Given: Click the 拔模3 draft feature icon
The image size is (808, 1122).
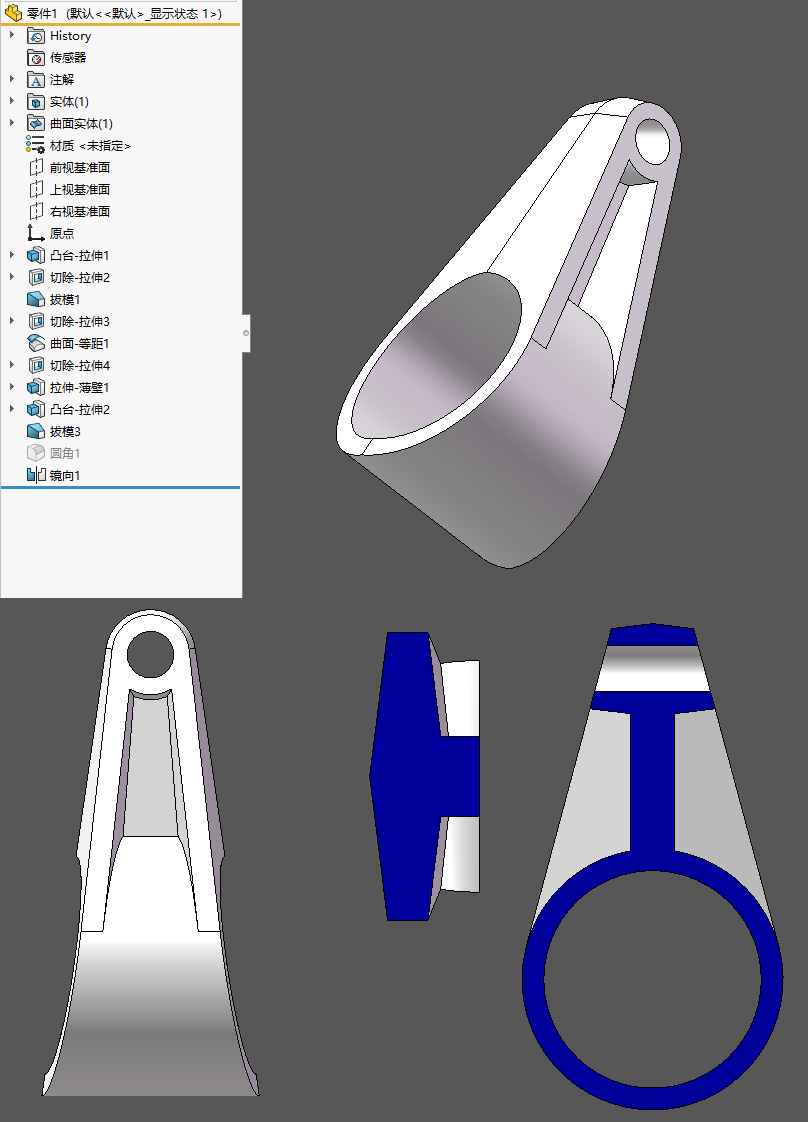Looking at the screenshot, I should [36, 431].
